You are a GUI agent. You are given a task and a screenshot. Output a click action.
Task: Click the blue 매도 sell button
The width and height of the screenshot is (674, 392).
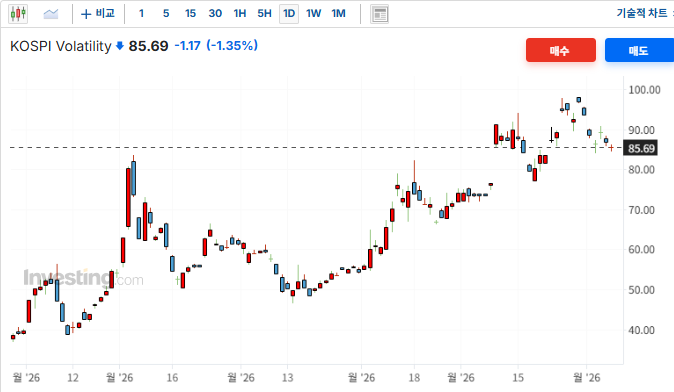(639, 50)
